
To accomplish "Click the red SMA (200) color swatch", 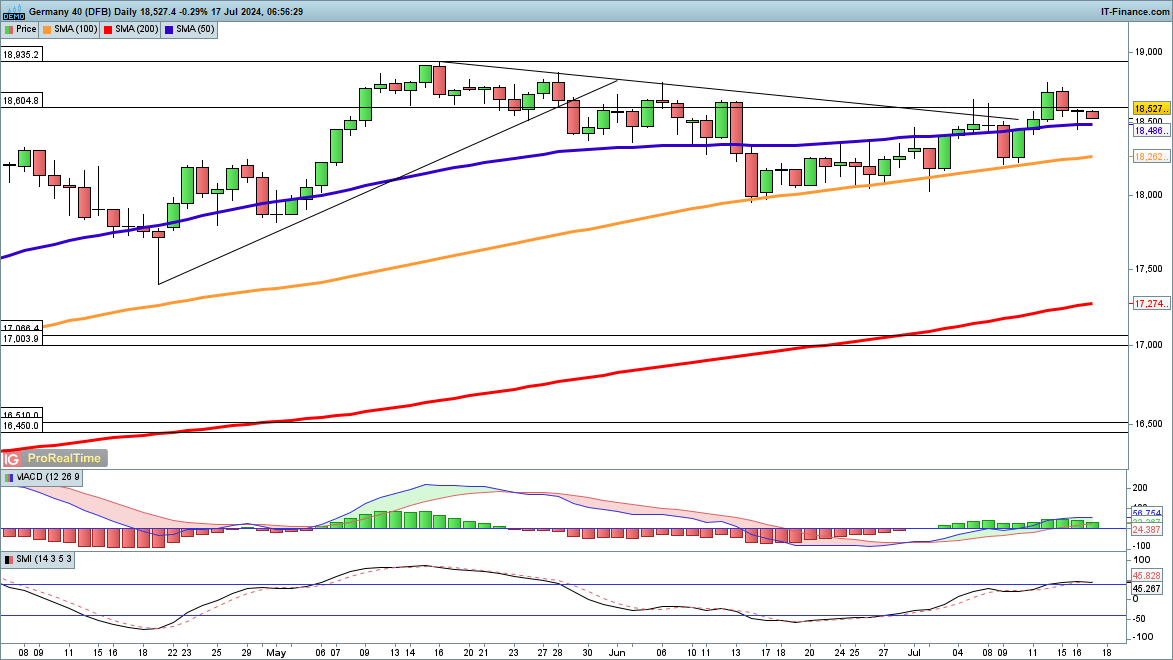I will [x=108, y=30].
